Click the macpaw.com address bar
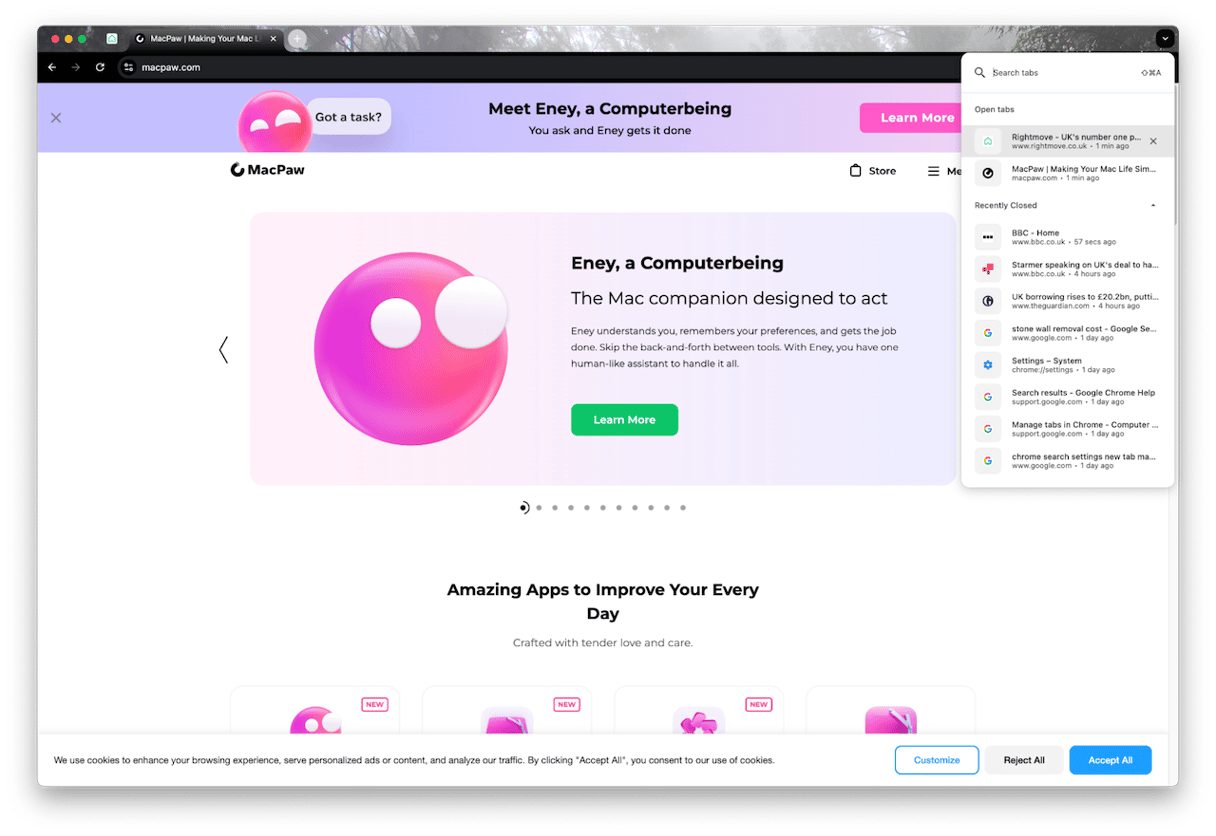The image size is (1216, 836). click(540, 67)
